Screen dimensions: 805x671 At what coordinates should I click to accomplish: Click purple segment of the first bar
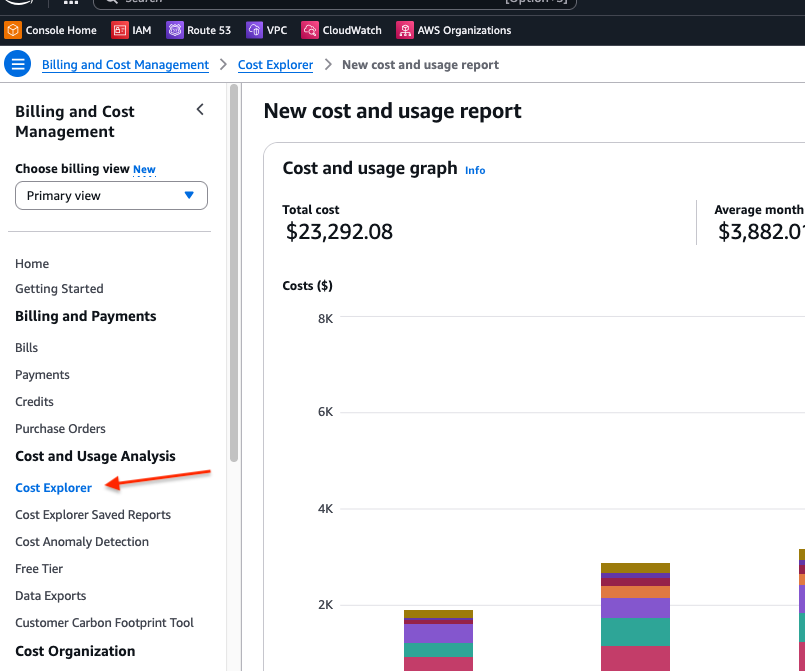pyautogui.click(x=438, y=634)
